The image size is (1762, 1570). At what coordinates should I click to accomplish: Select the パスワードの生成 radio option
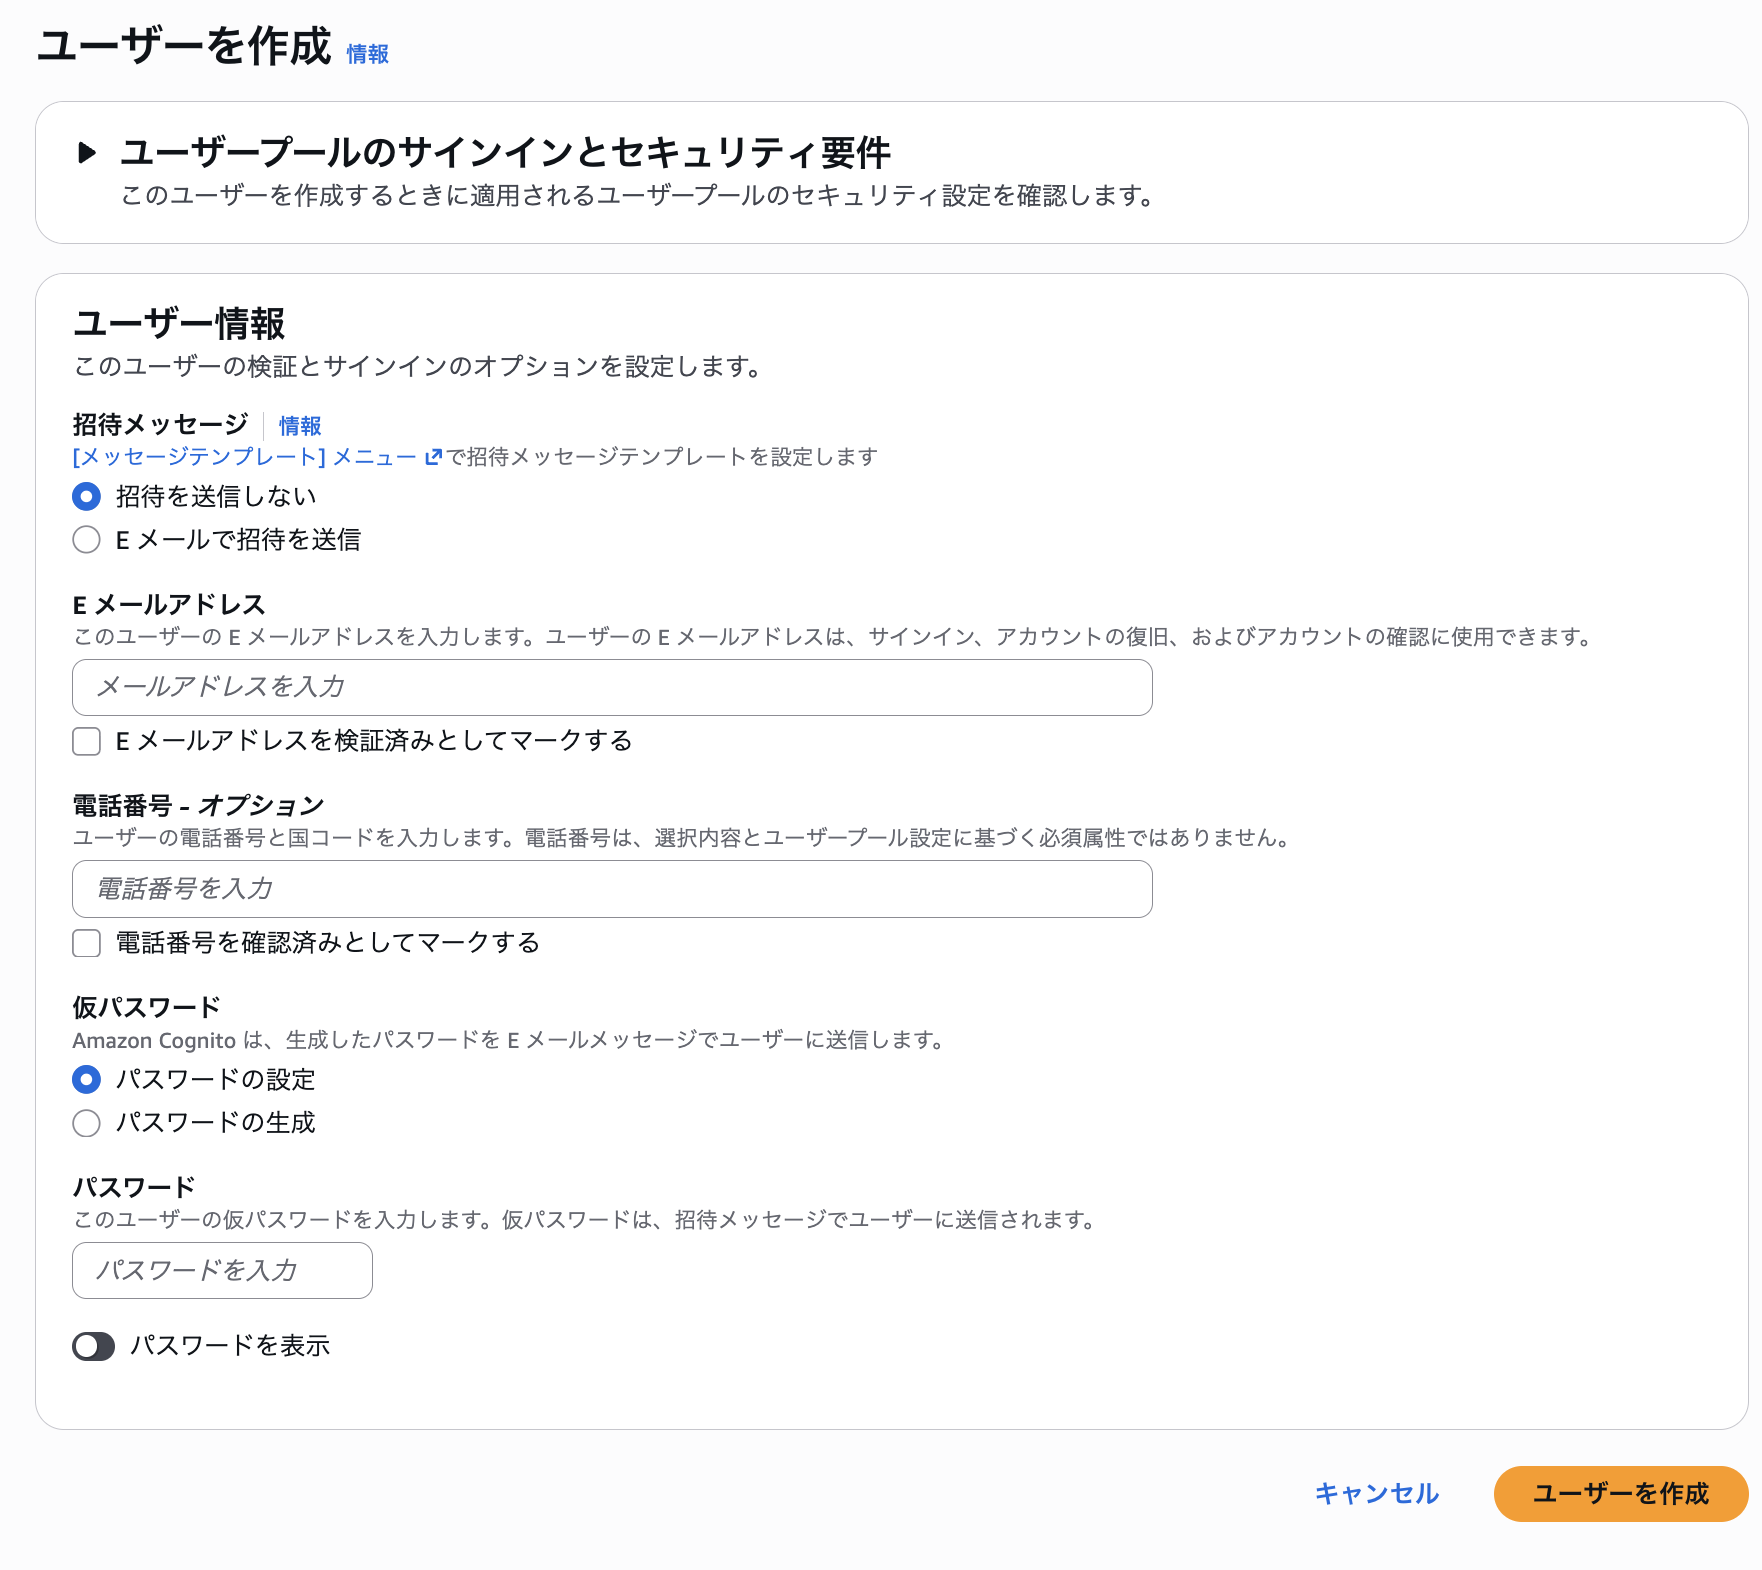(x=87, y=1123)
